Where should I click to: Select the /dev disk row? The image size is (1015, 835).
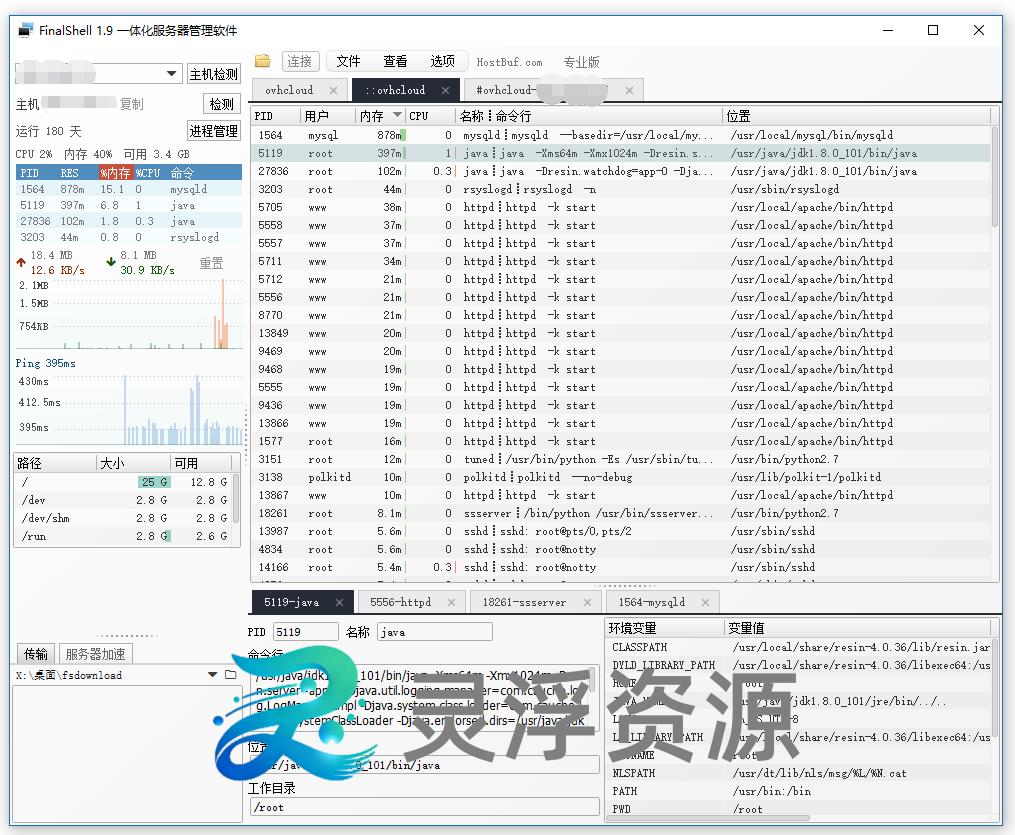(x=123, y=500)
